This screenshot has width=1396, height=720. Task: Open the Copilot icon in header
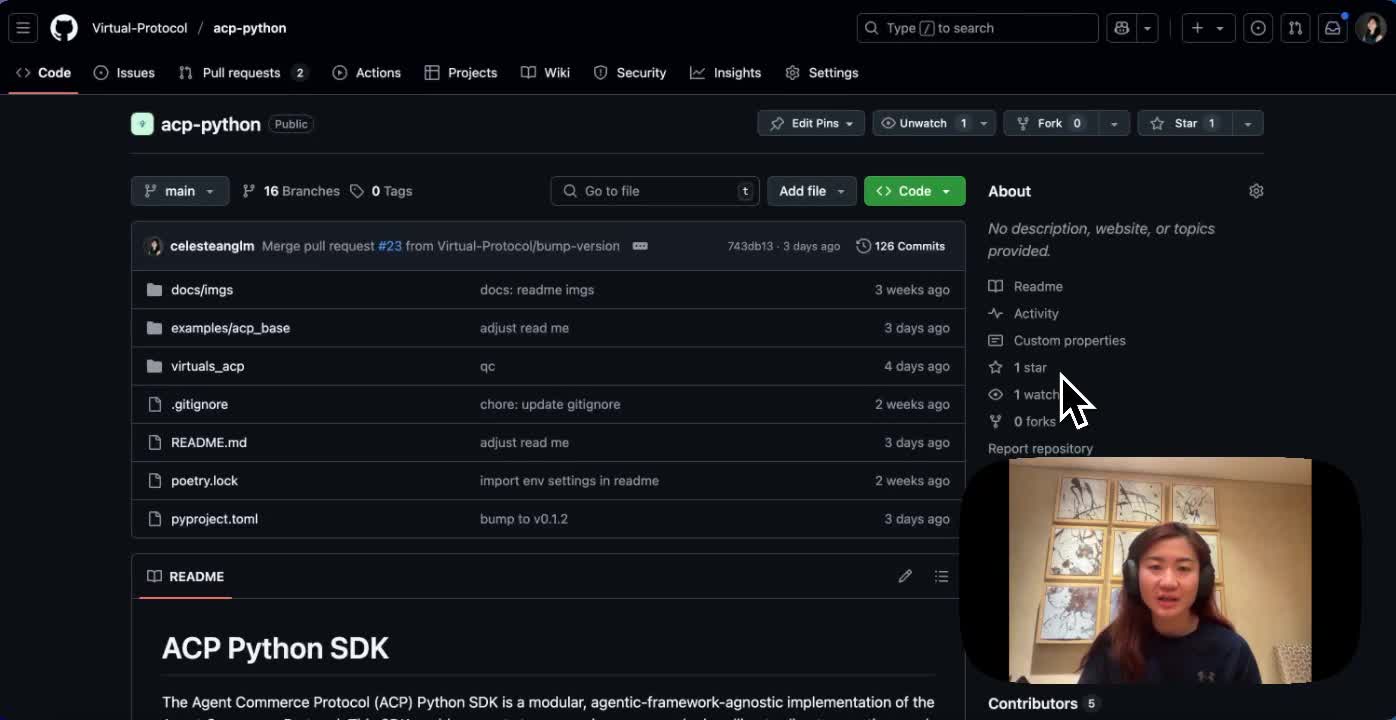(1121, 28)
